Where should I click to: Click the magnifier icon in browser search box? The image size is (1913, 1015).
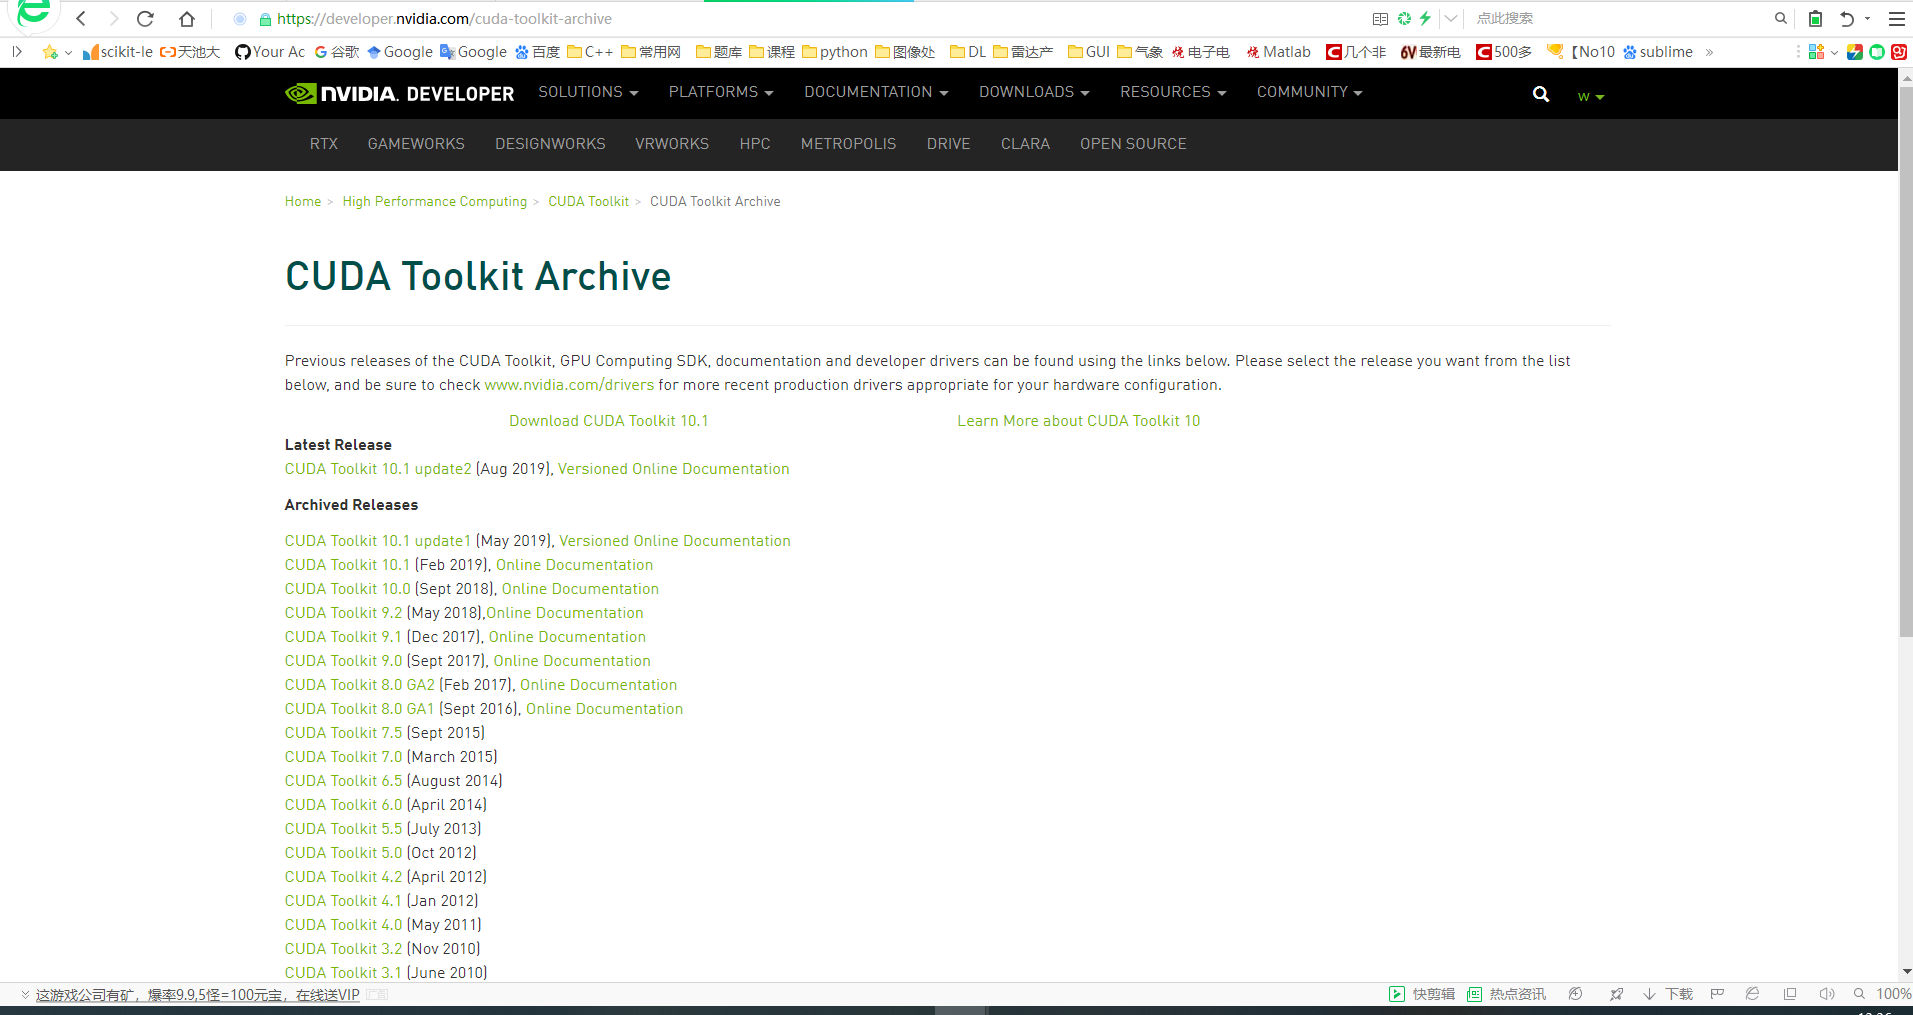coord(1781,18)
